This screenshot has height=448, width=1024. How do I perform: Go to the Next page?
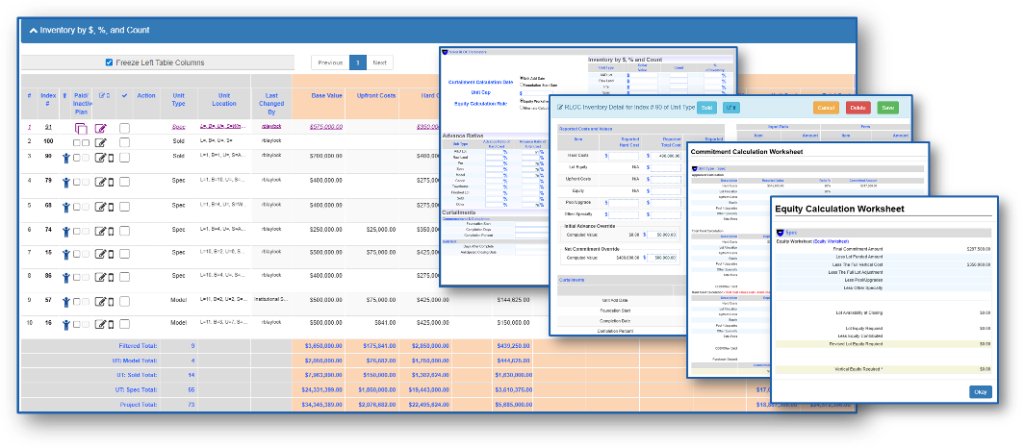pyautogui.click(x=380, y=62)
